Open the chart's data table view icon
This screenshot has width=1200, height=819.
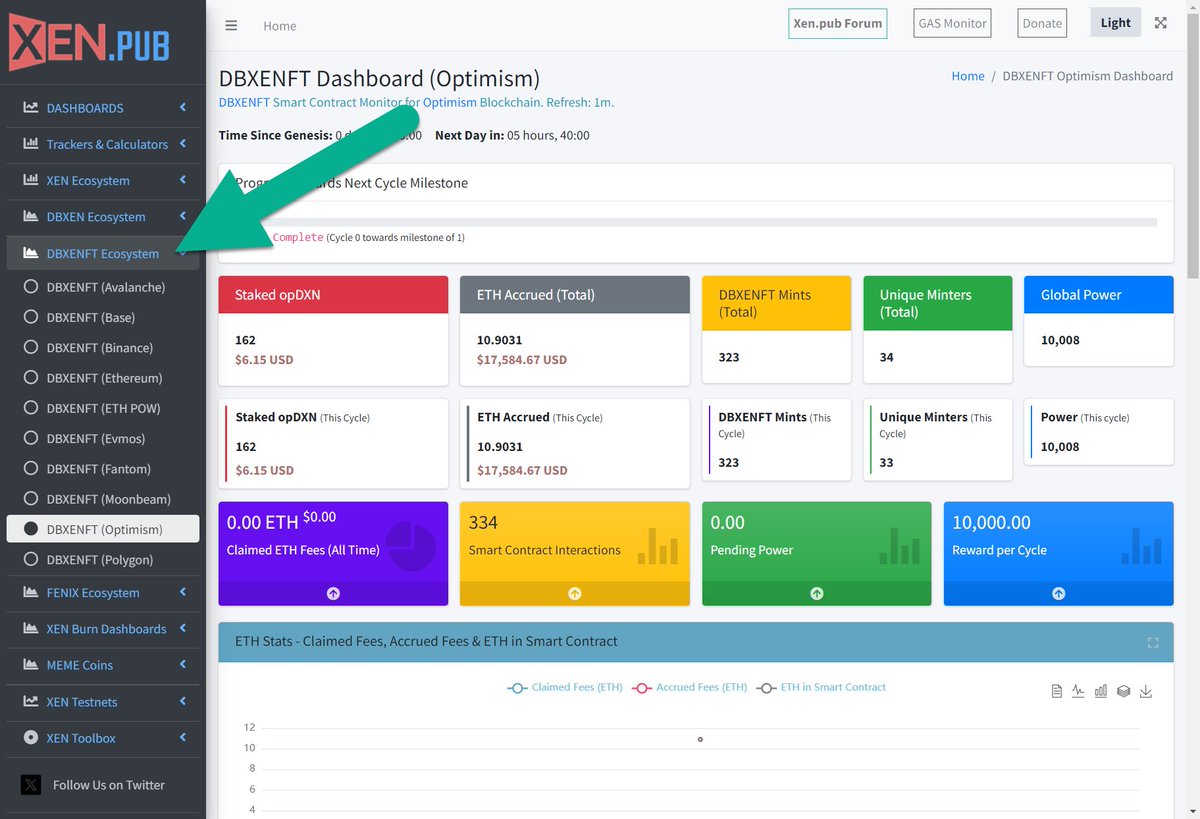point(1056,691)
